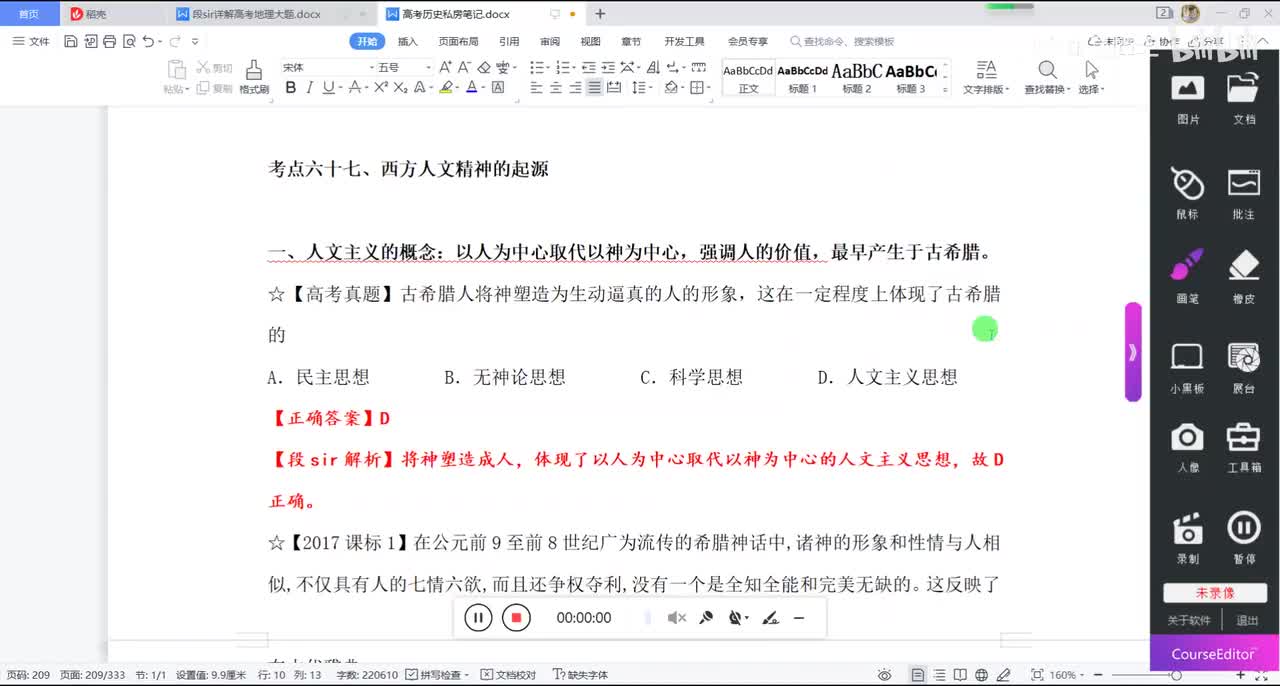The height and width of the screenshot is (686, 1280).
Task: Open the 人像 camera tool
Action: pos(1188,447)
